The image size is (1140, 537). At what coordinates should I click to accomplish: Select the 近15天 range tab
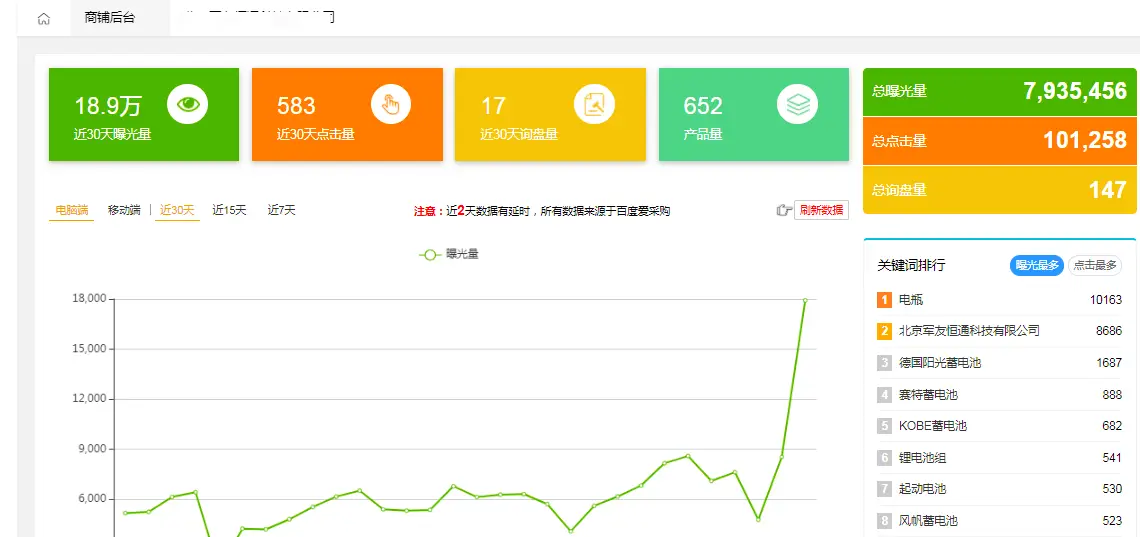click(x=230, y=211)
